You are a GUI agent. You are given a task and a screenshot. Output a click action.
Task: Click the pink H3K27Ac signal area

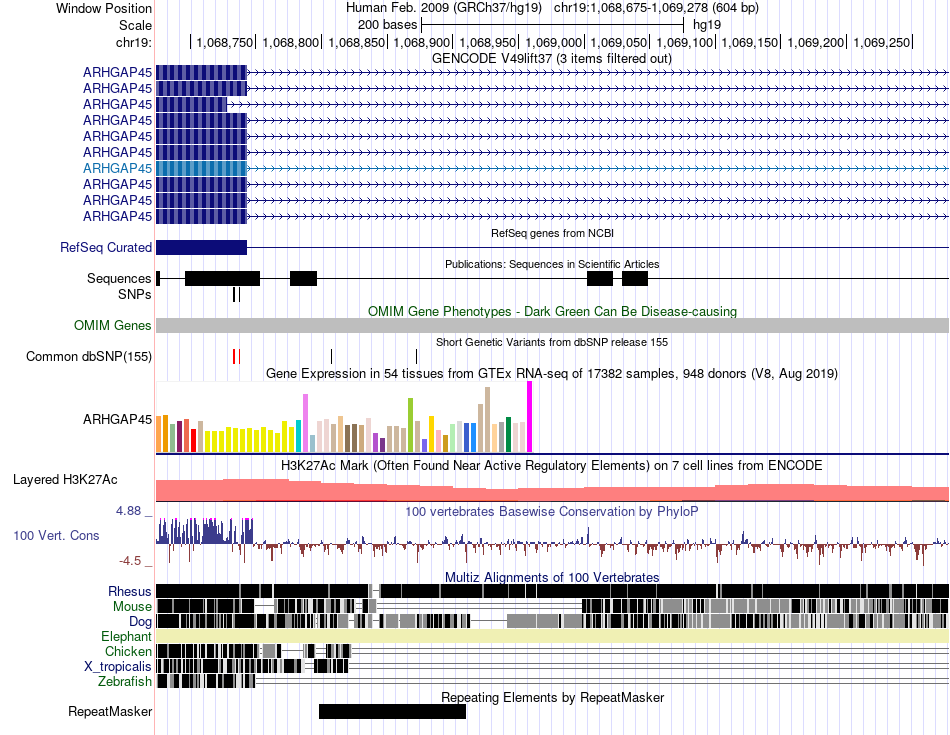pyautogui.click(x=552, y=491)
